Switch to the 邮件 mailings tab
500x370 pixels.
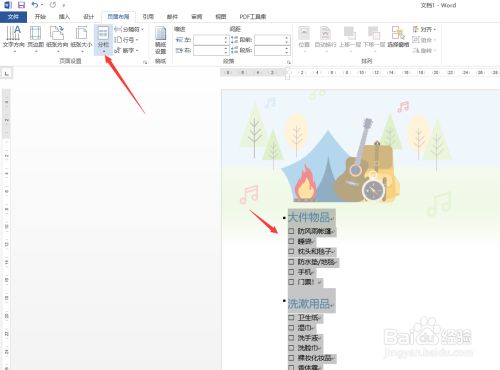pos(172,17)
